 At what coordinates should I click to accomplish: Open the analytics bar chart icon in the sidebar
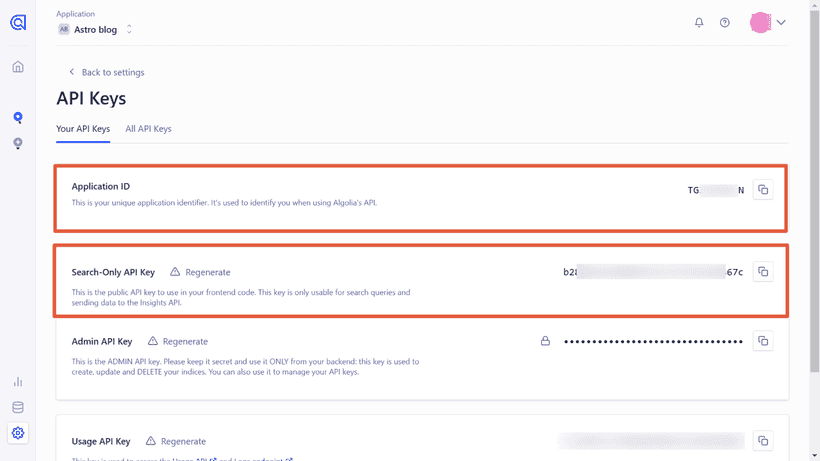(18, 382)
